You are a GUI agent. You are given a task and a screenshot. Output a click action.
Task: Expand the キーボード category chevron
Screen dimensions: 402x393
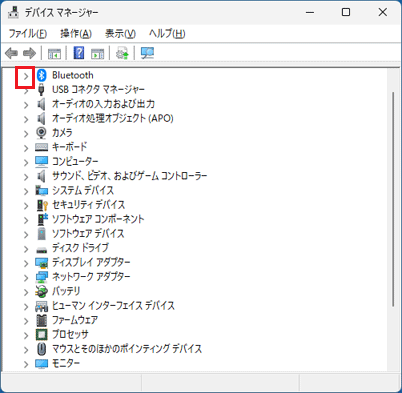[26, 148]
